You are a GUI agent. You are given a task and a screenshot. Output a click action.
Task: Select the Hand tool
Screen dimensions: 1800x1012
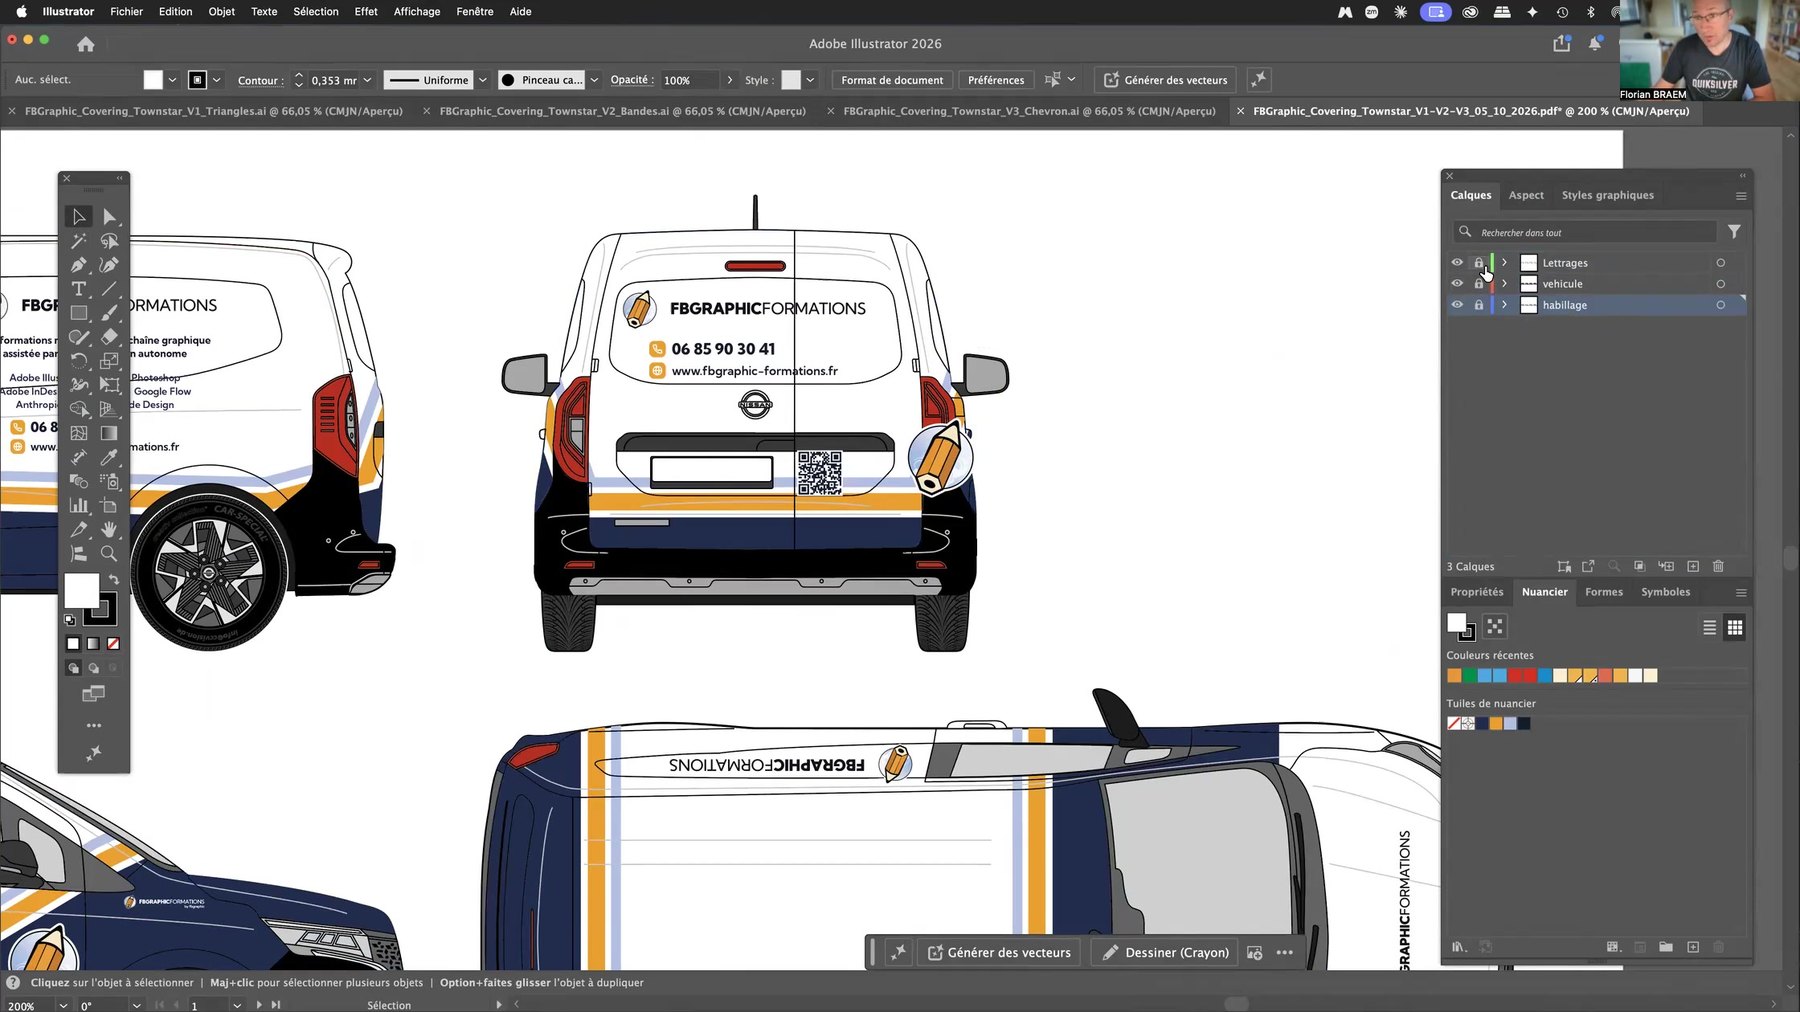pos(109,529)
